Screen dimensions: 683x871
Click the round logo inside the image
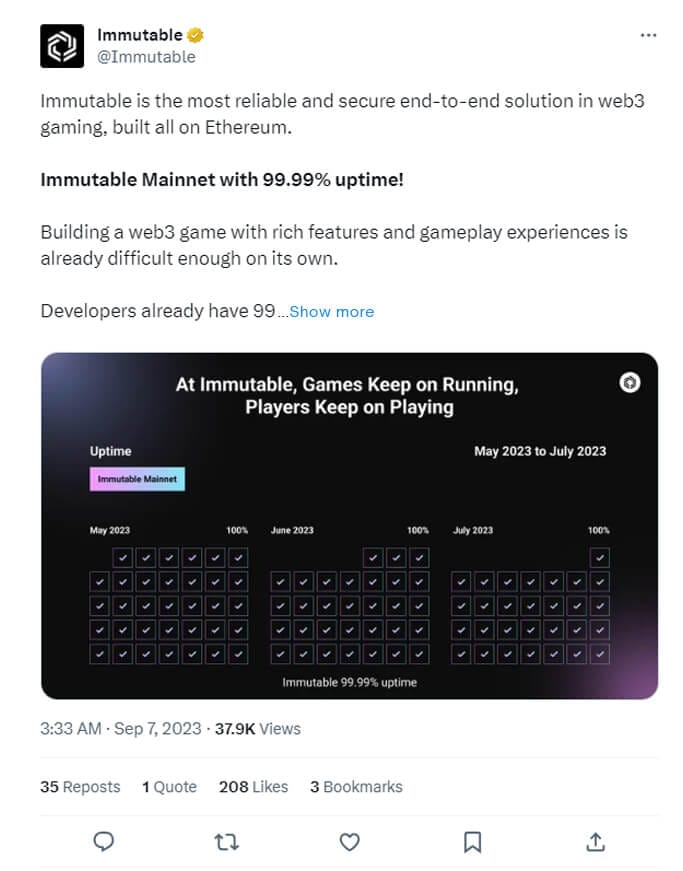coord(630,382)
